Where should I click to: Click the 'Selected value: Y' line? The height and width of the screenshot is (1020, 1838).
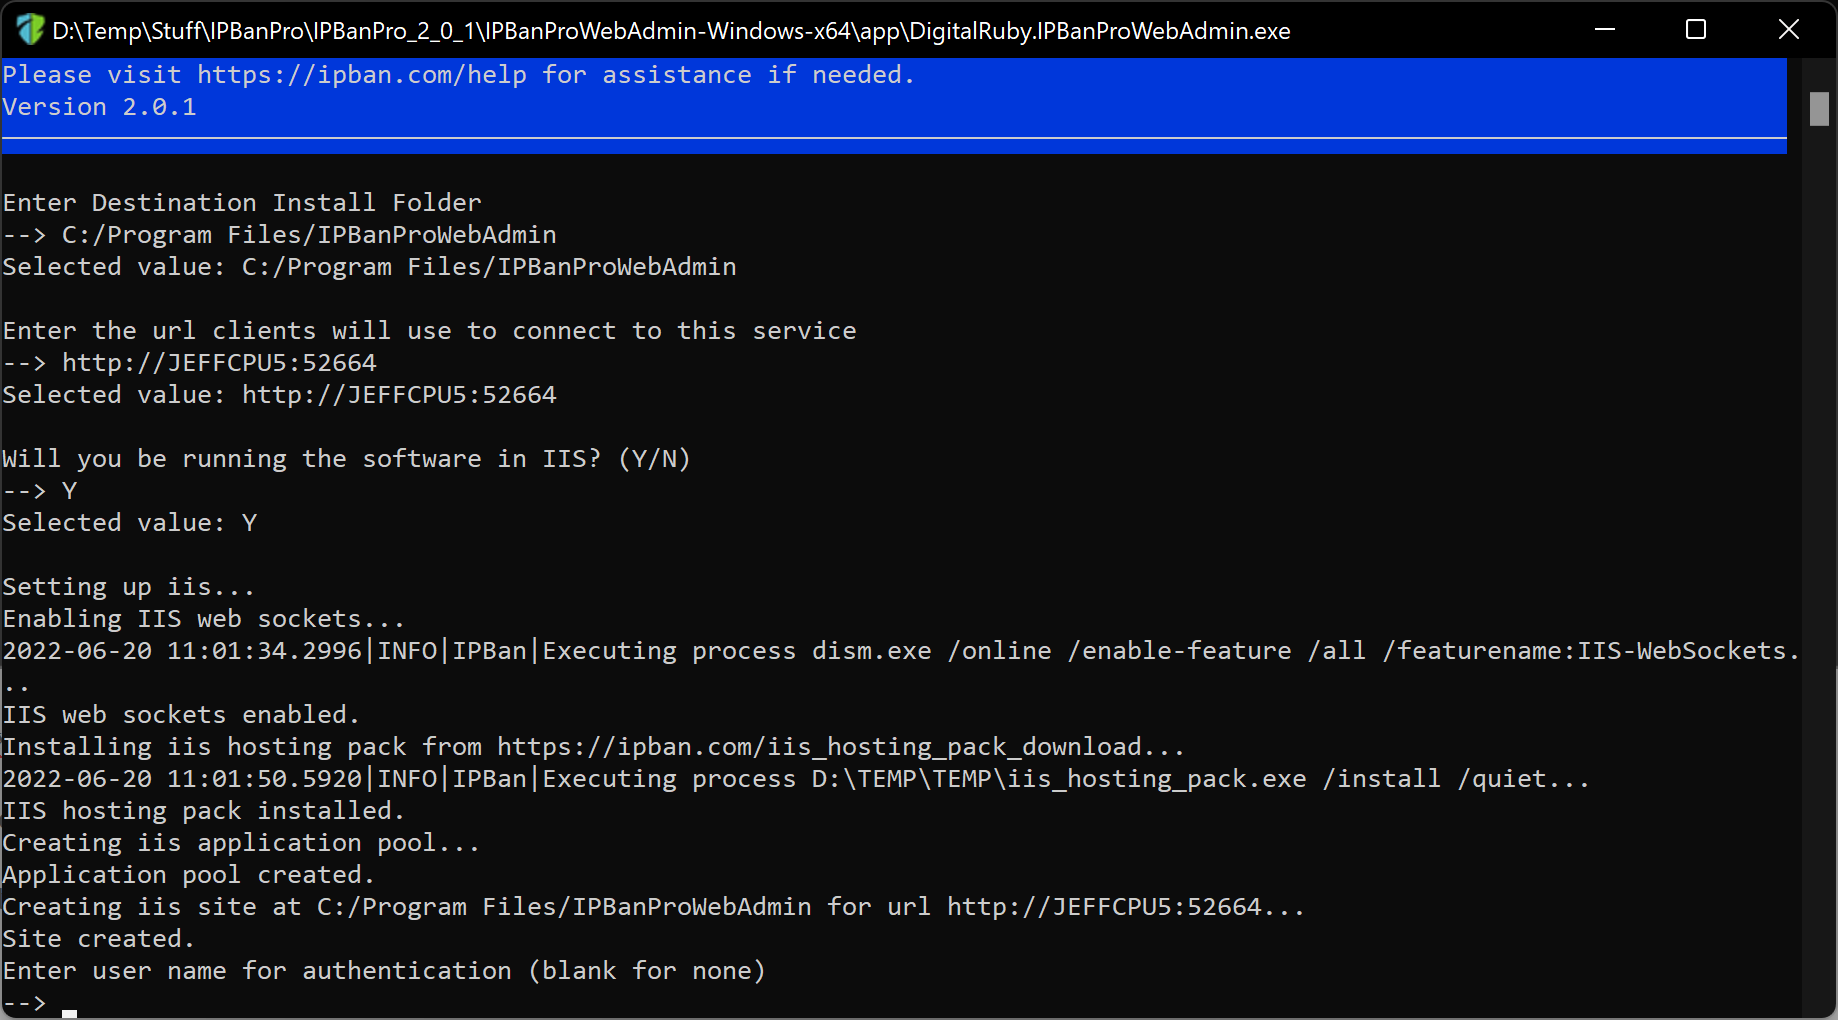coord(130,523)
